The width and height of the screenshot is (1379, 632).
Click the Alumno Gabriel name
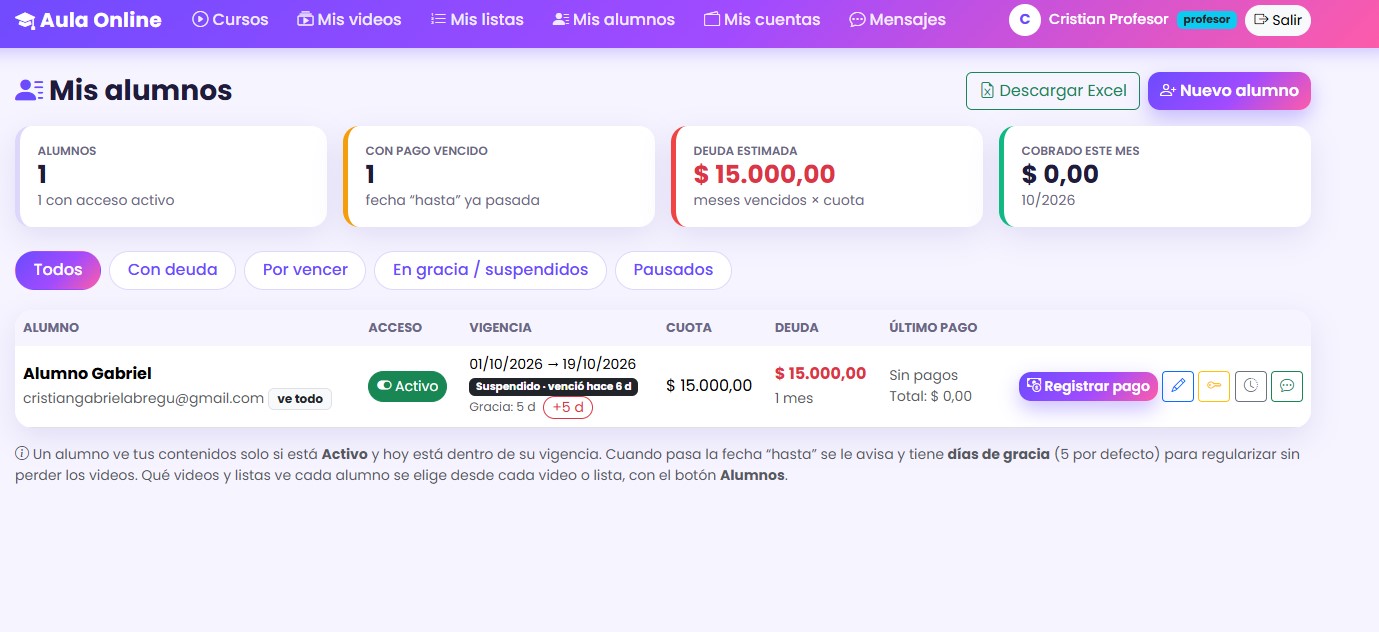coord(87,374)
